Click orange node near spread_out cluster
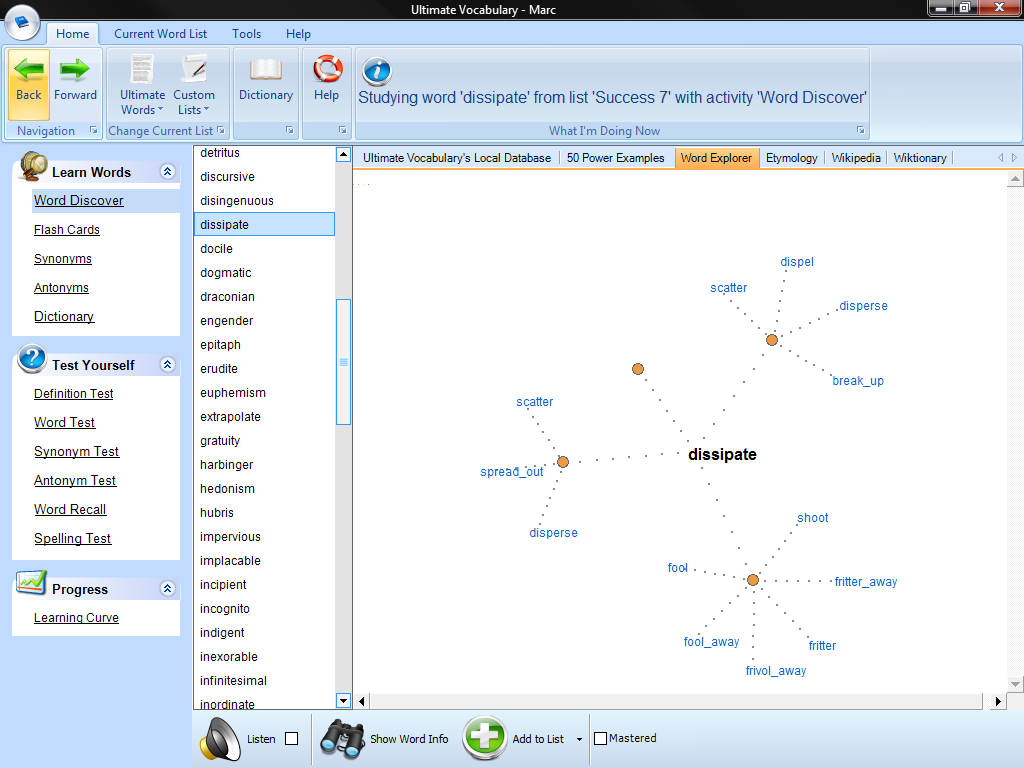Screen dimensions: 1024x768 pos(563,462)
